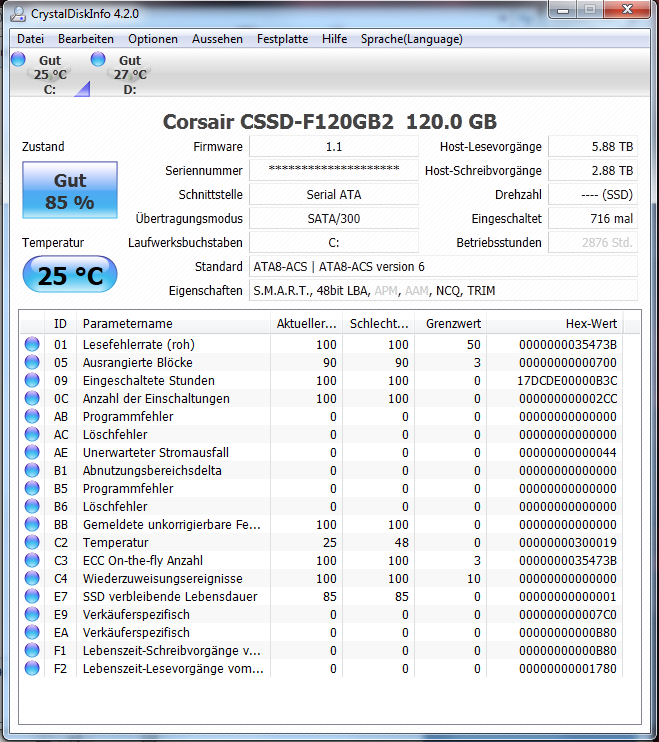Click status icon for Anzahl der Einschaltungen
659x742 pixels.
pos(32,398)
